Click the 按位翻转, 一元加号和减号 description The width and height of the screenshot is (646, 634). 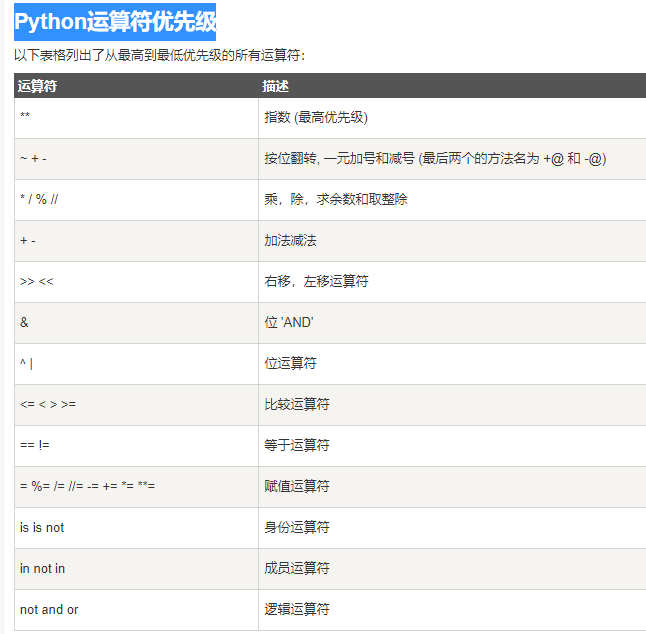tap(435, 159)
